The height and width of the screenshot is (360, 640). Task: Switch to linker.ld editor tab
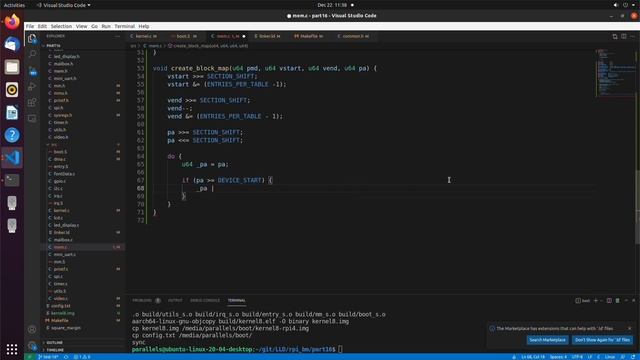pyautogui.click(x=268, y=36)
